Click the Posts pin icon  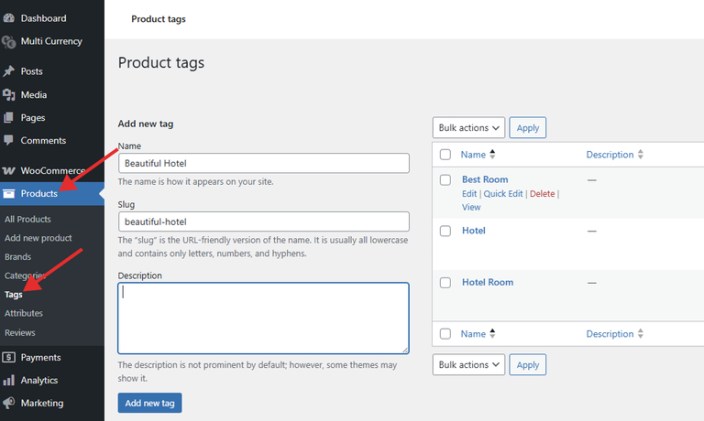[x=9, y=72]
